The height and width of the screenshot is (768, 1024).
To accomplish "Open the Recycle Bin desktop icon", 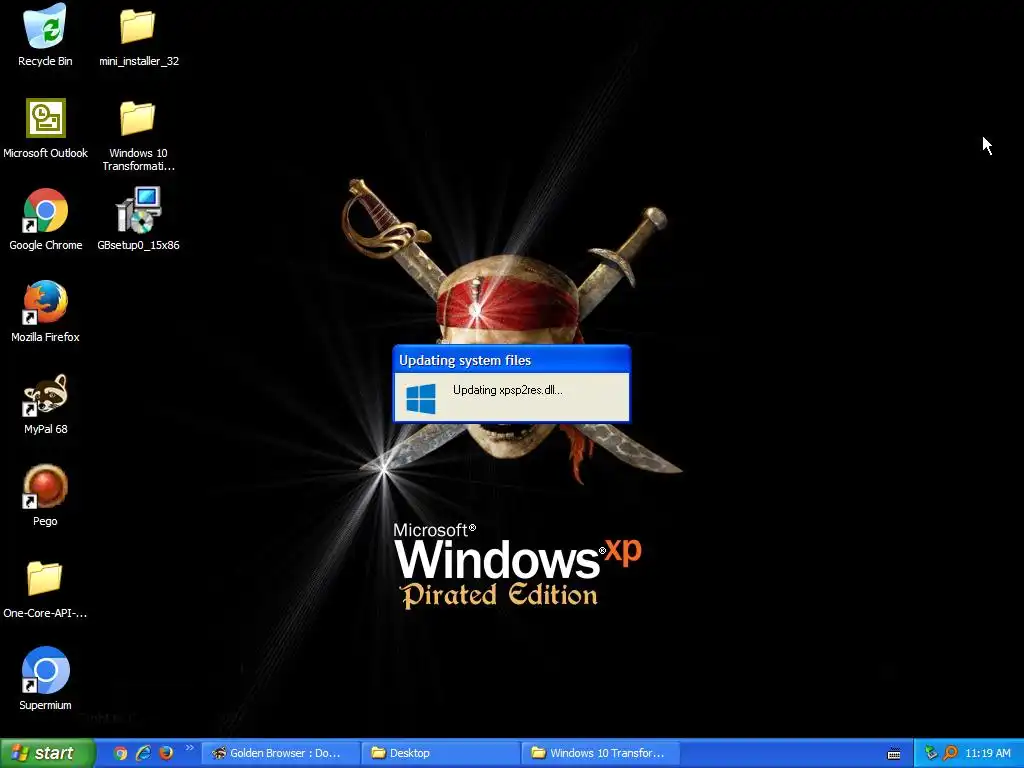I will point(45,34).
